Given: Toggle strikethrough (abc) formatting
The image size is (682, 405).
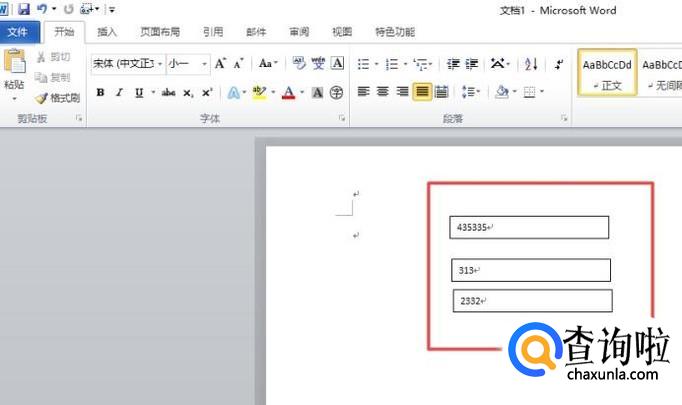Looking at the screenshot, I should [x=168, y=92].
